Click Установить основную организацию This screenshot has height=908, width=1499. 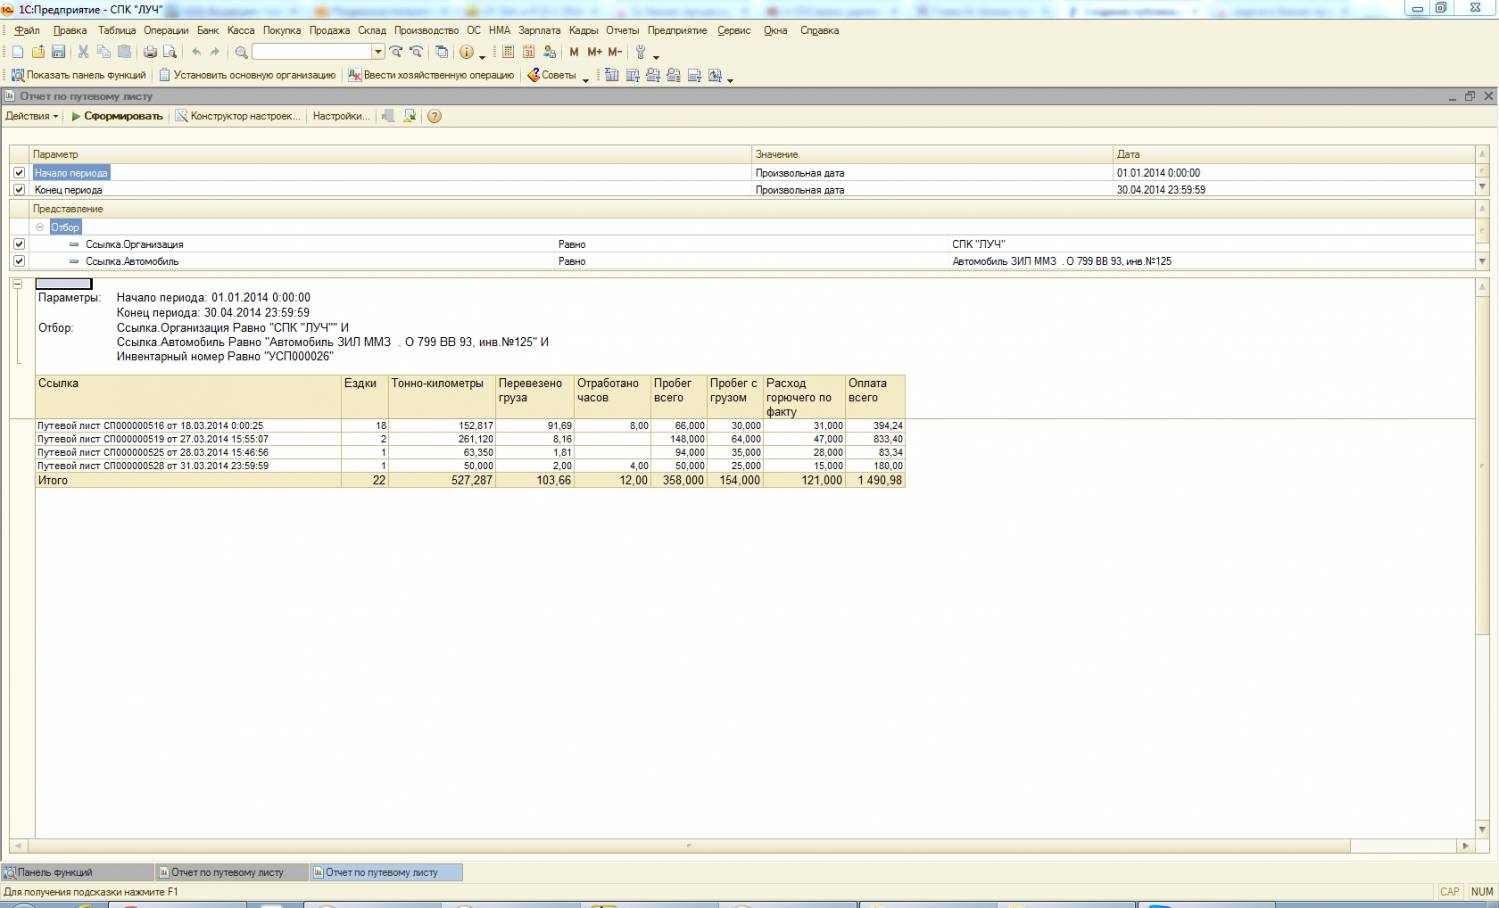click(x=247, y=75)
